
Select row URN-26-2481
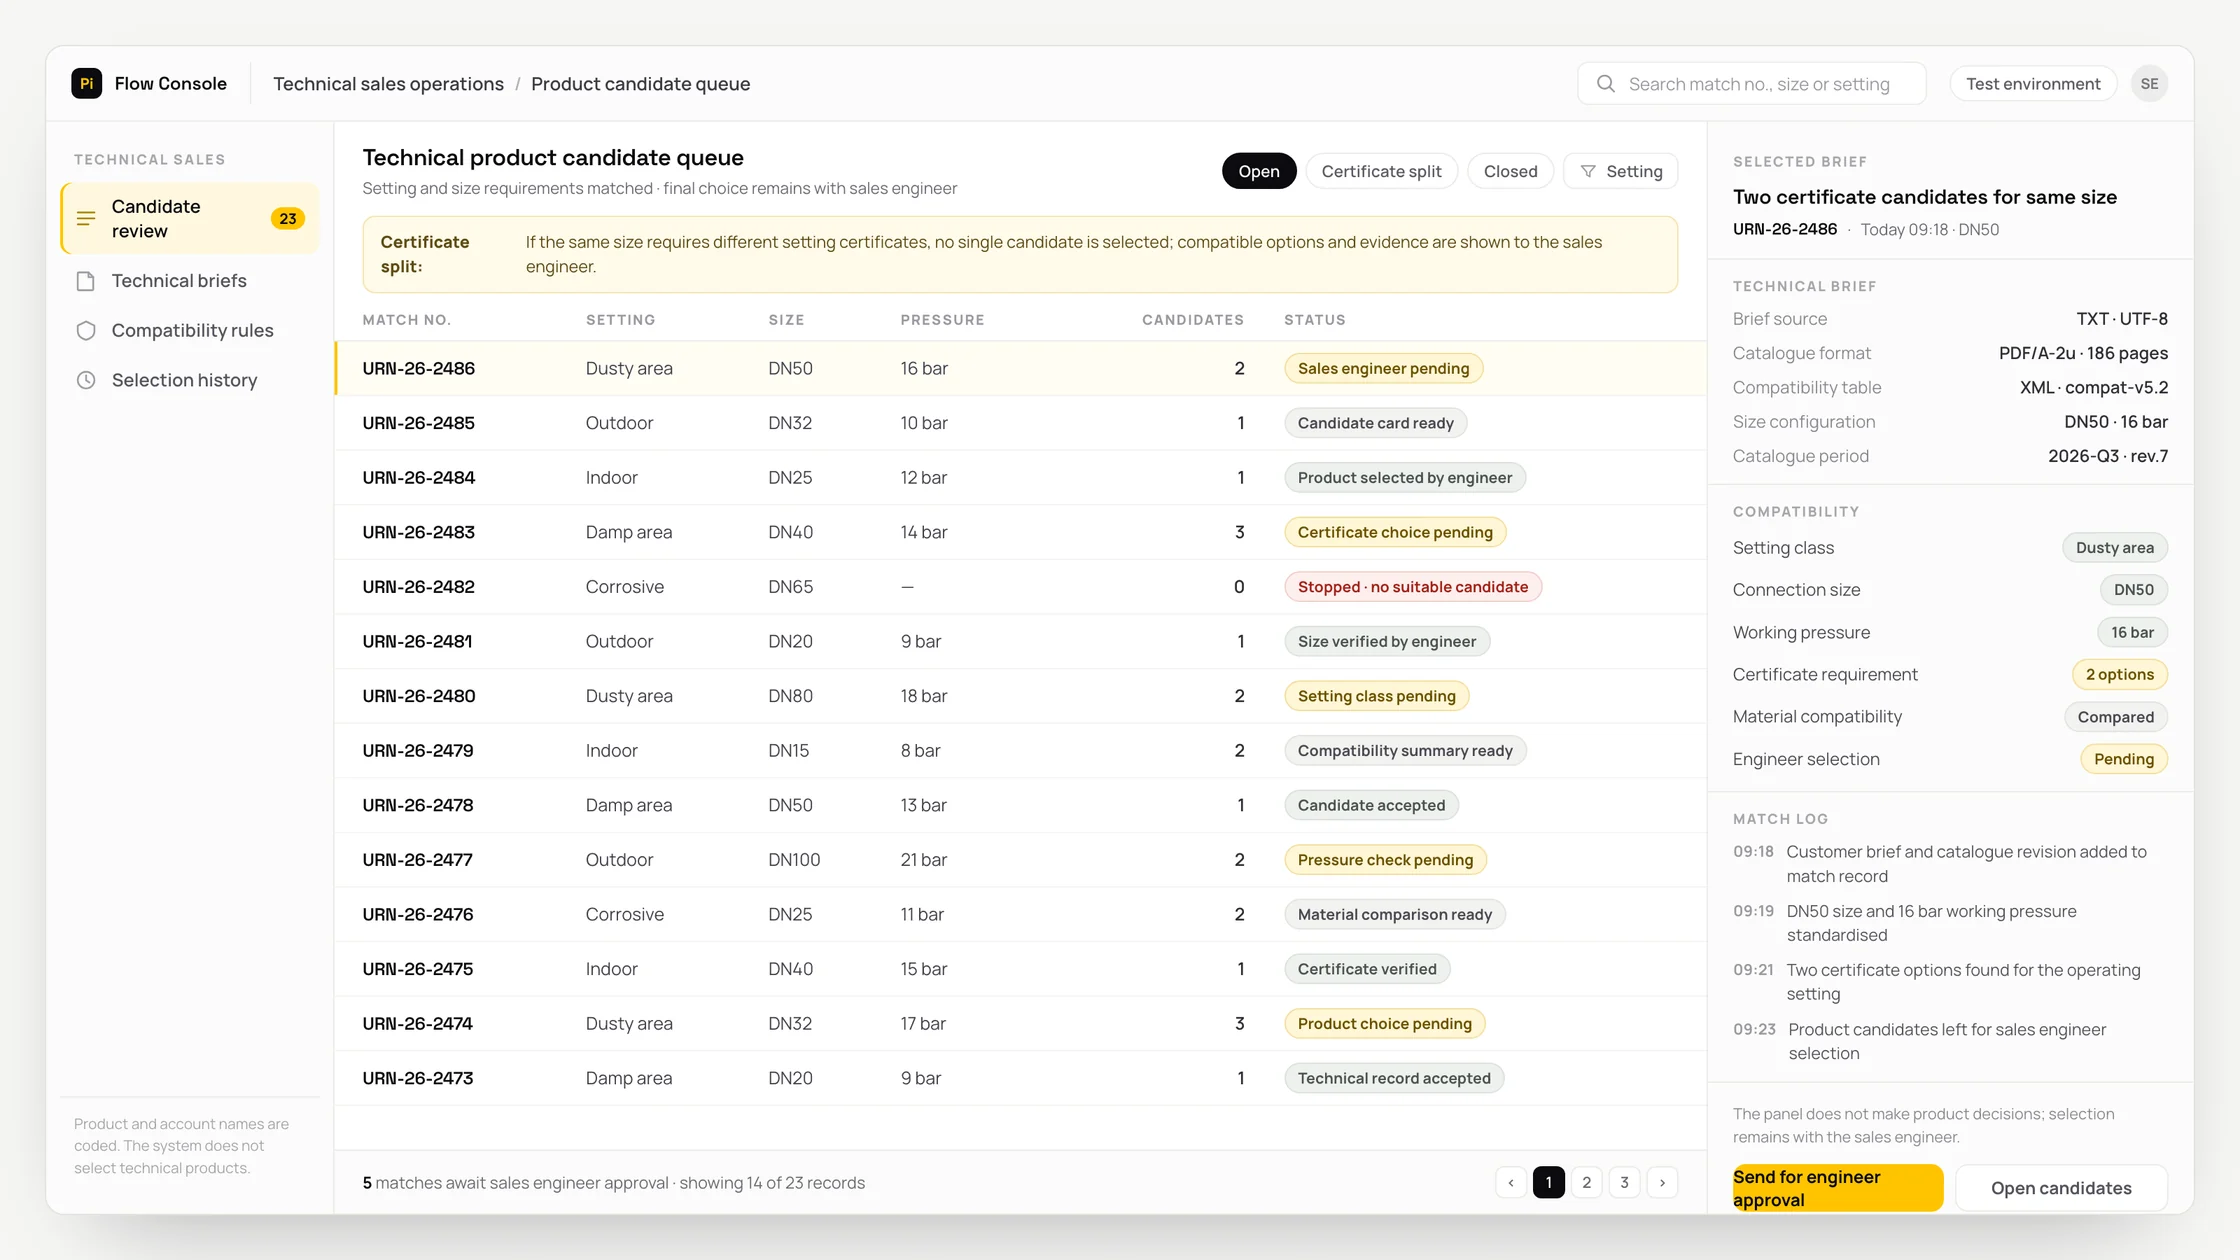click(1020, 642)
